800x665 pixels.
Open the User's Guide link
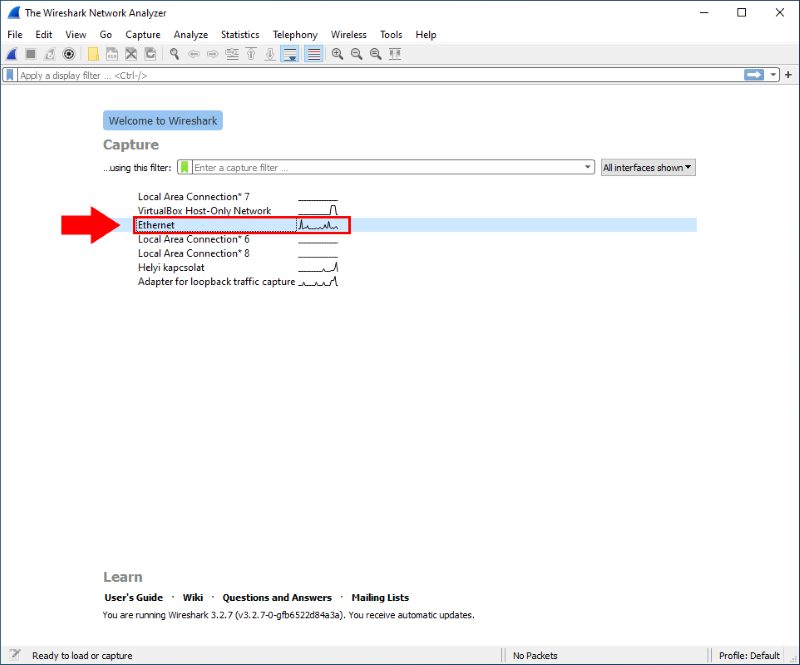pyautogui.click(x=134, y=598)
